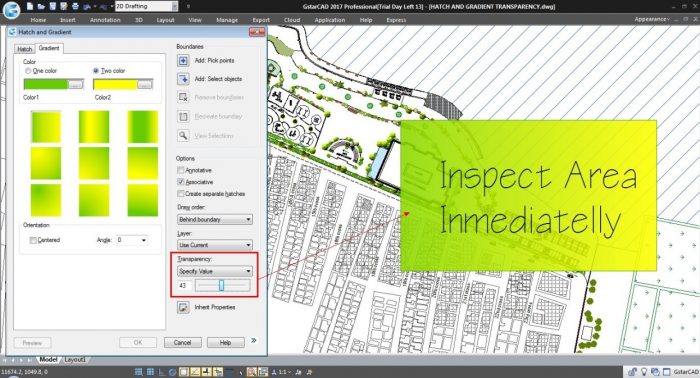The width and height of the screenshot is (700, 378).
Task: Click the Help button in dialog
Action: [x=225, y=343]
